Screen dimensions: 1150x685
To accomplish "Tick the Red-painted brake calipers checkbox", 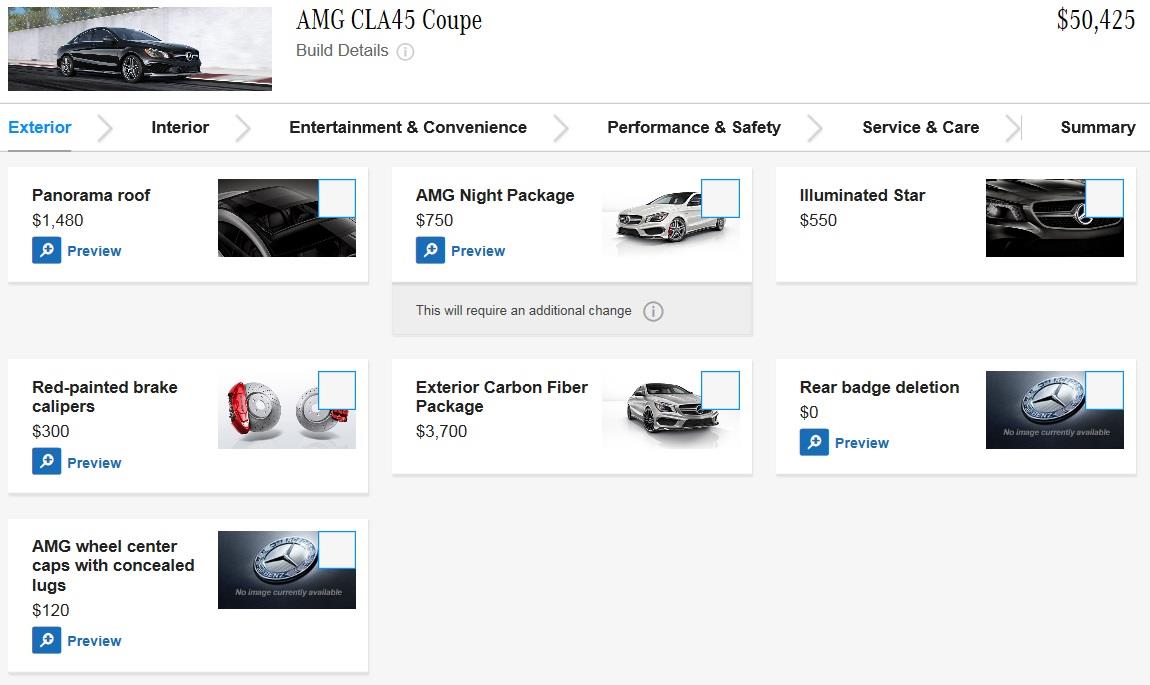I will click(x=337, y=390).
